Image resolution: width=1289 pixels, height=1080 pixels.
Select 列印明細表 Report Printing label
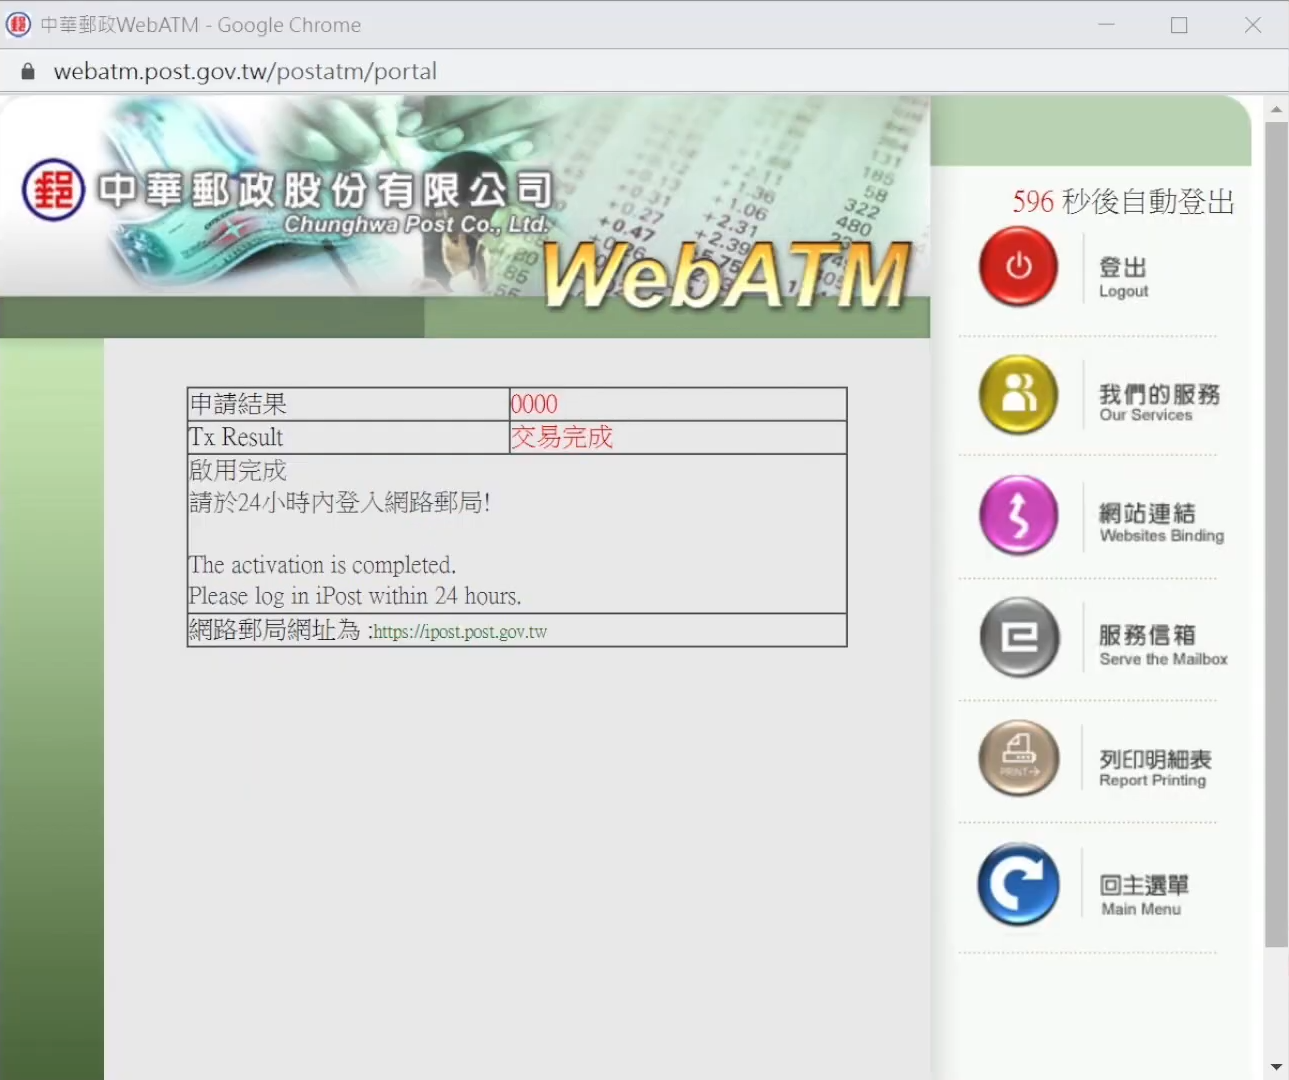pos(1155,767)
